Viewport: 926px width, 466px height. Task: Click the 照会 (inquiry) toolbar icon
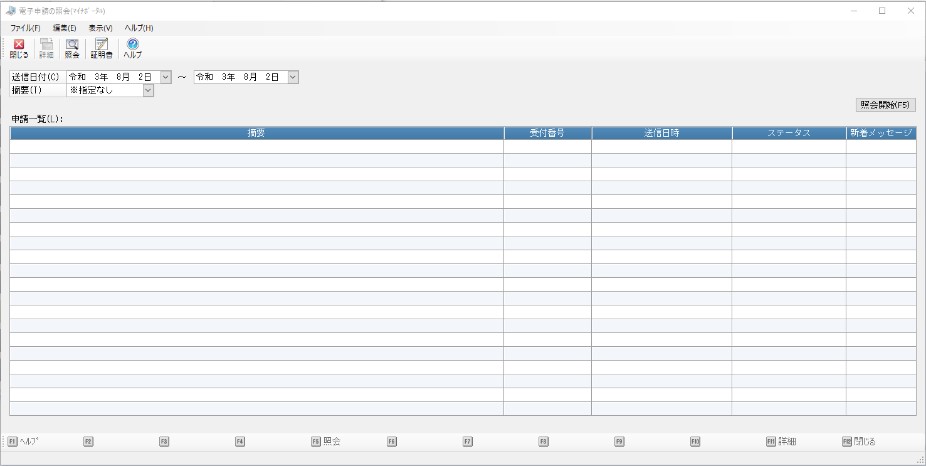pyautogui.click(x=72, y=48)
